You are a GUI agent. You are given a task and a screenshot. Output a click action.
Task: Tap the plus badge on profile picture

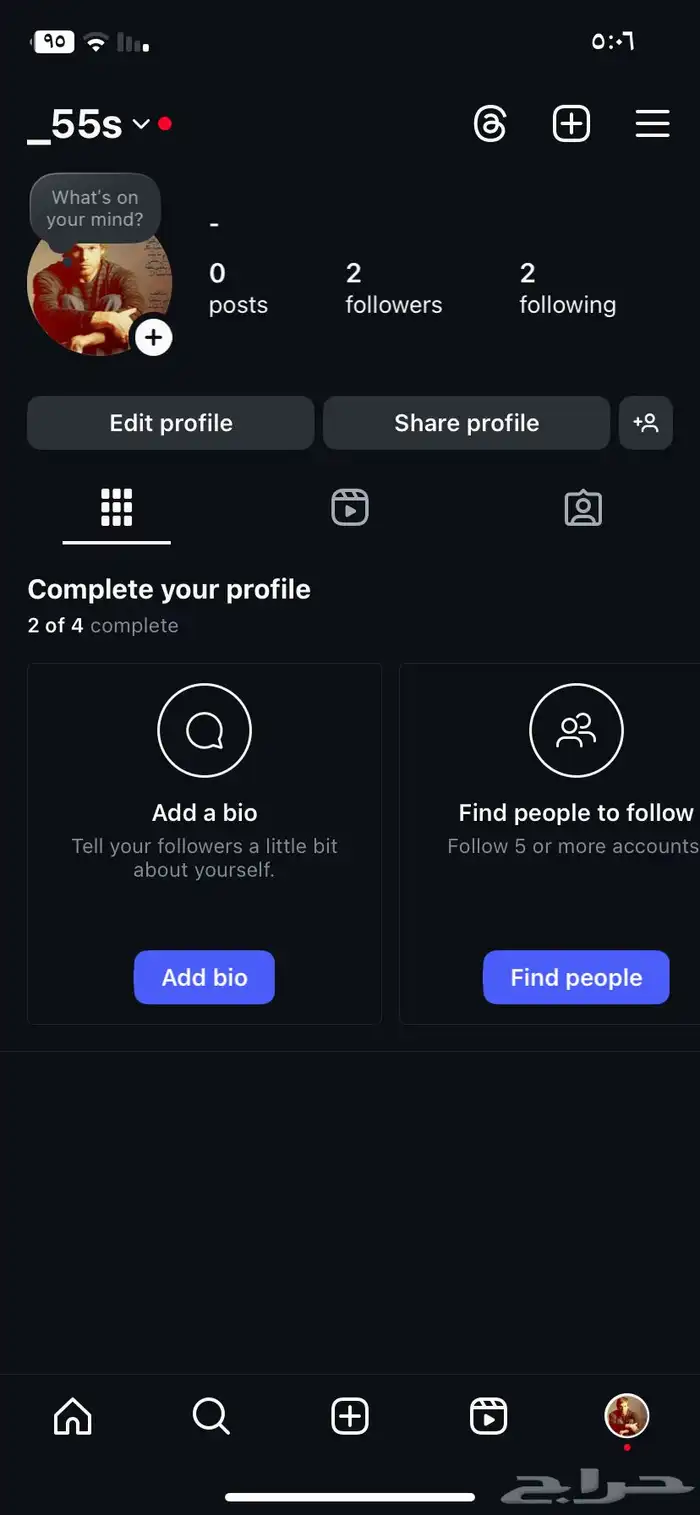[153, 338]
